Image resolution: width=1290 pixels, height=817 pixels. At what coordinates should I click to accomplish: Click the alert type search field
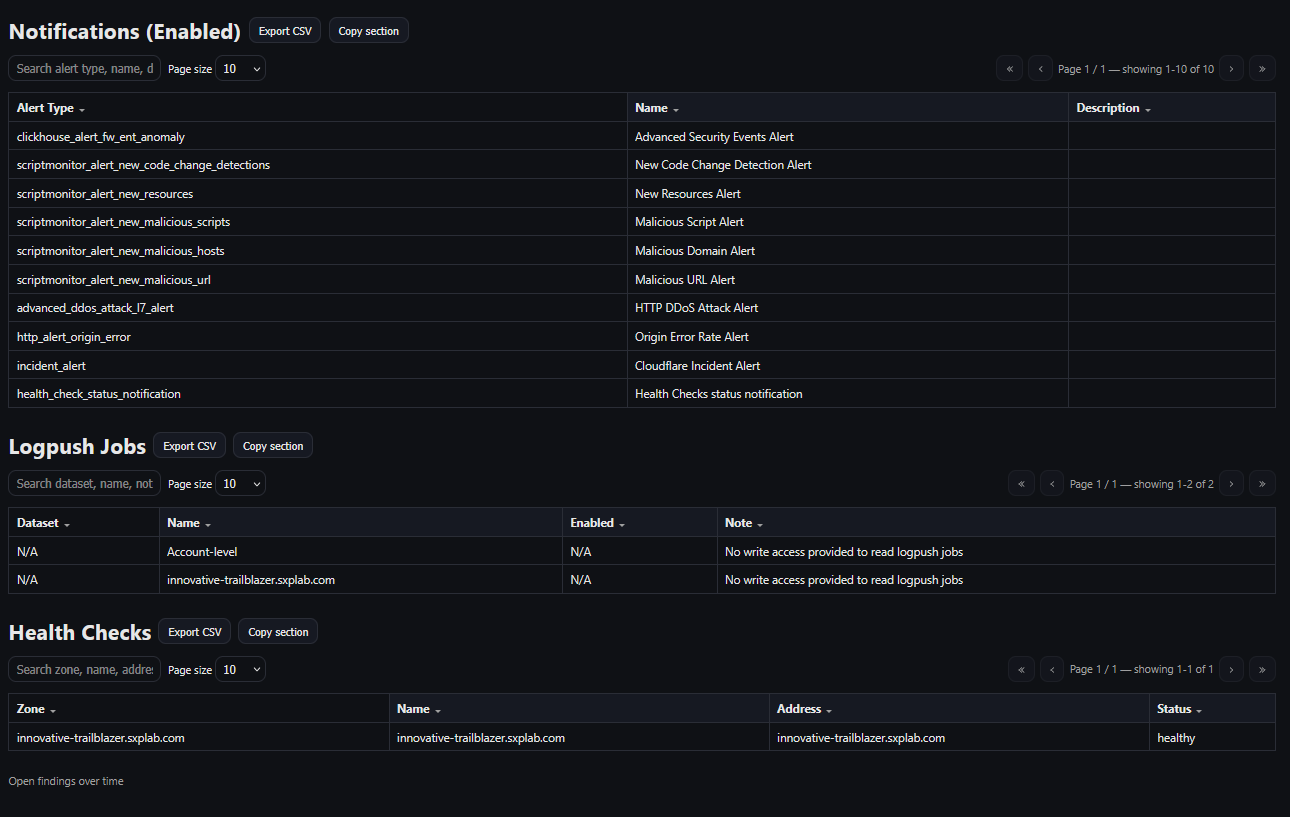[84, 68]
